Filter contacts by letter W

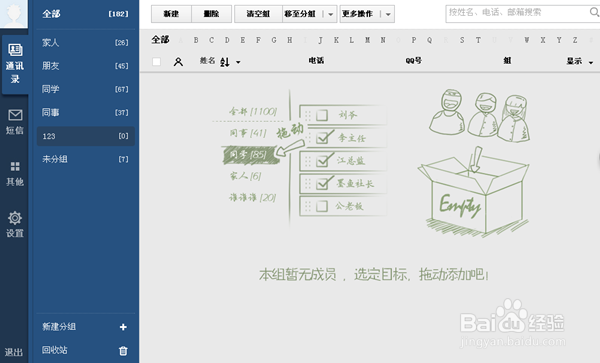pyautogui.click(x=527, y=40)
